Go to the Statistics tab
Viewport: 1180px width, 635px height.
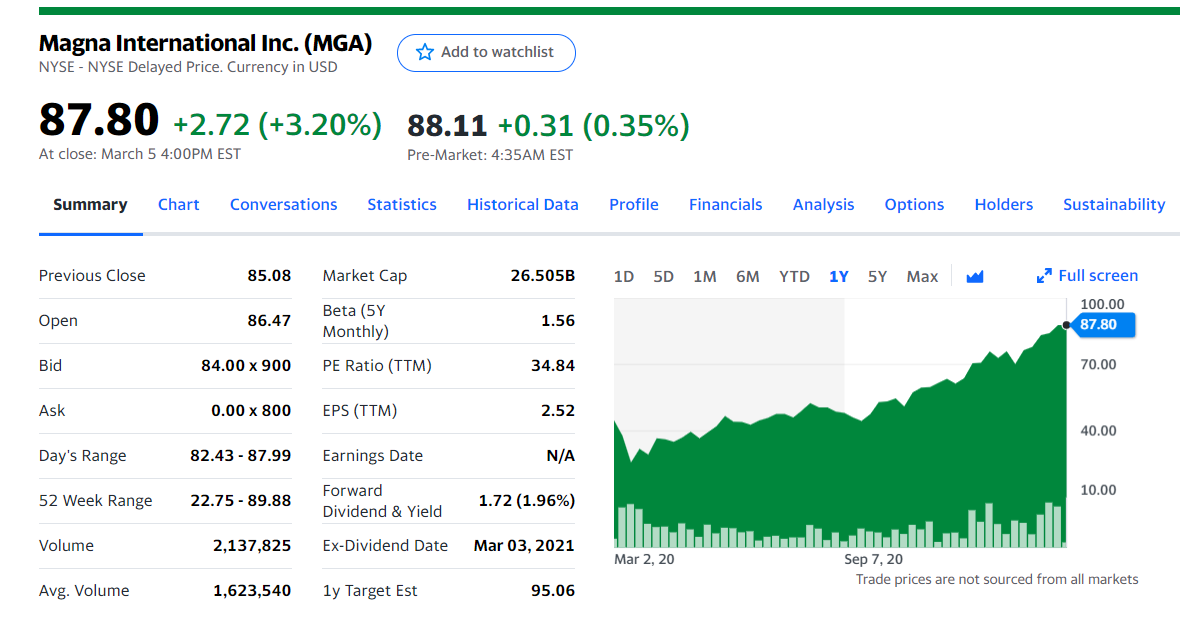click(x=402, y=205)
